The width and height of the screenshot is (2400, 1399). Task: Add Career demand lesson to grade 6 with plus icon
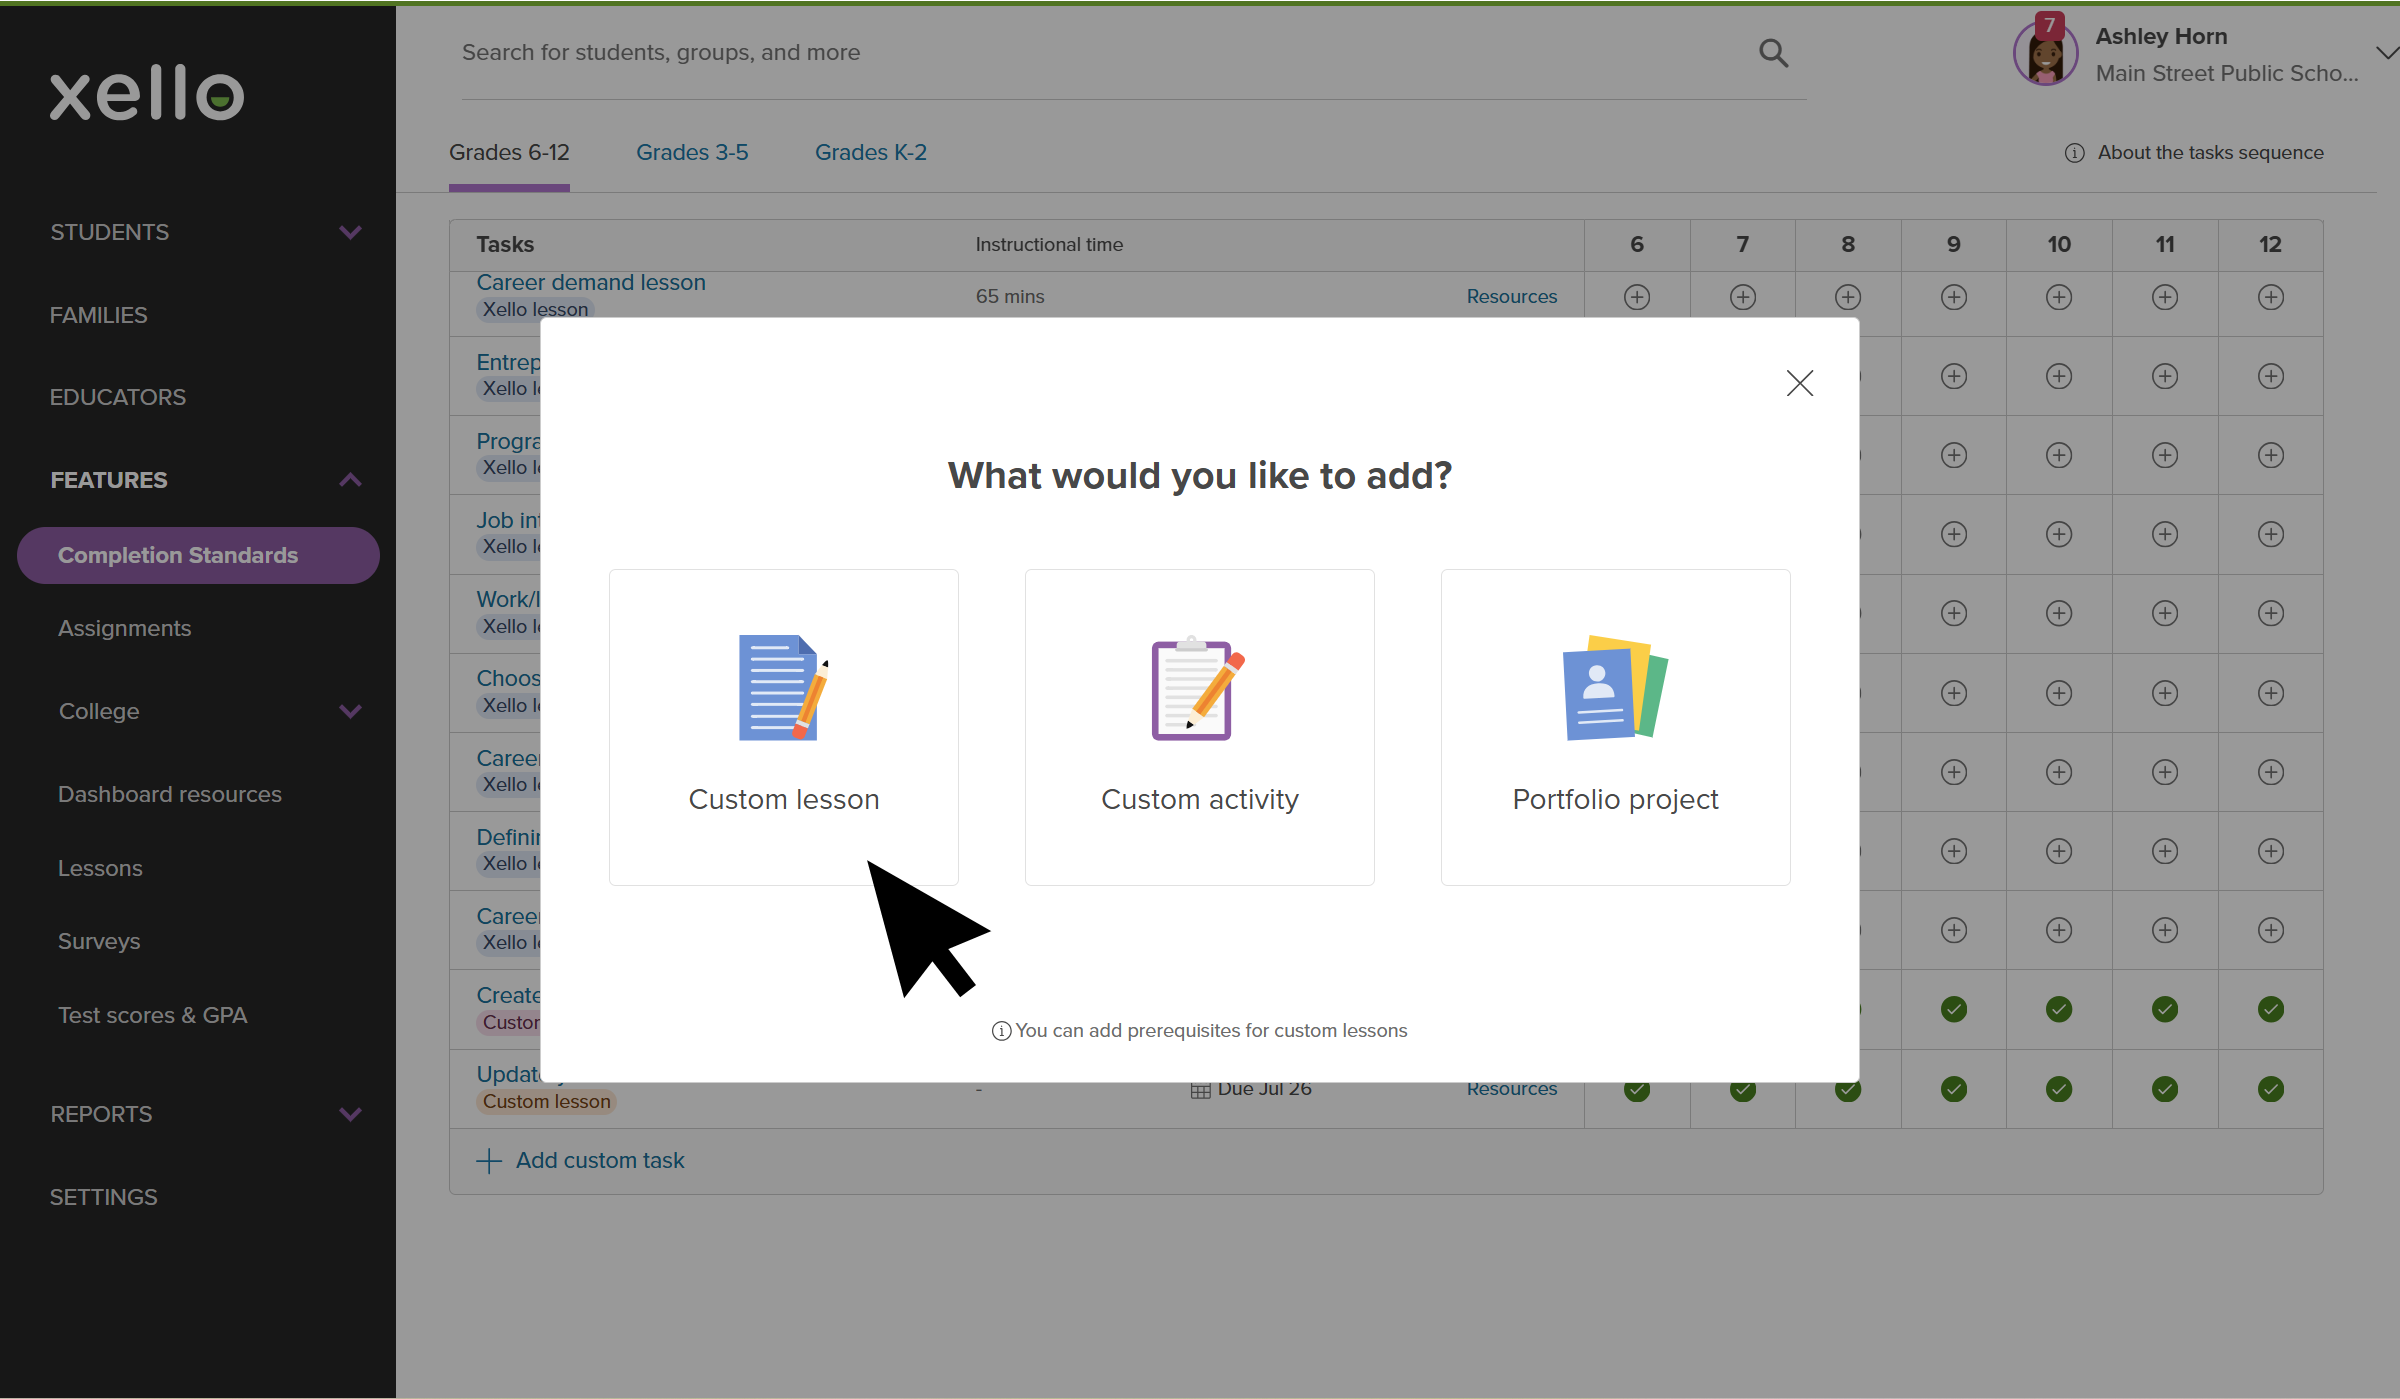pos(1637,296)
